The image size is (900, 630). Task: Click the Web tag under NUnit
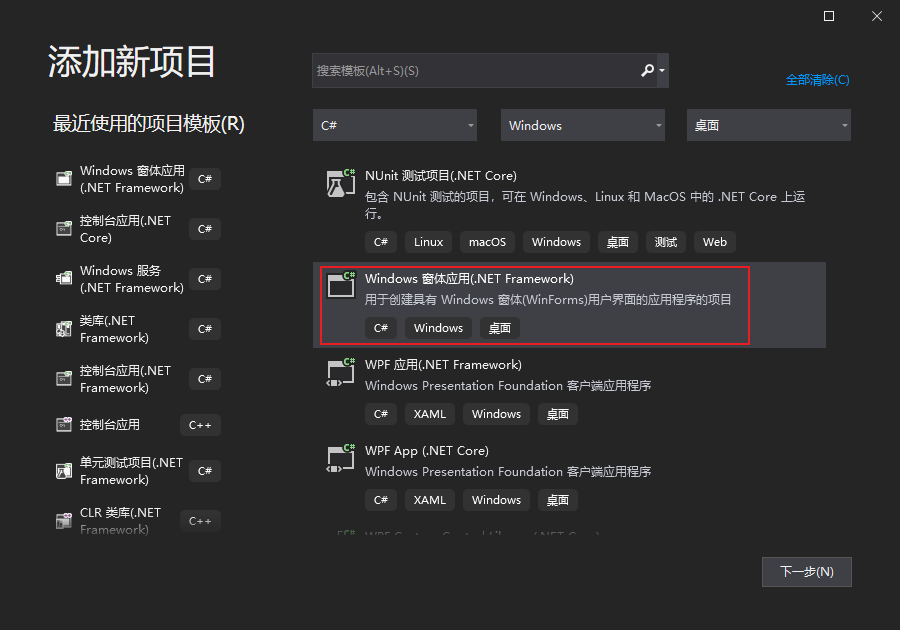(715, 242)
